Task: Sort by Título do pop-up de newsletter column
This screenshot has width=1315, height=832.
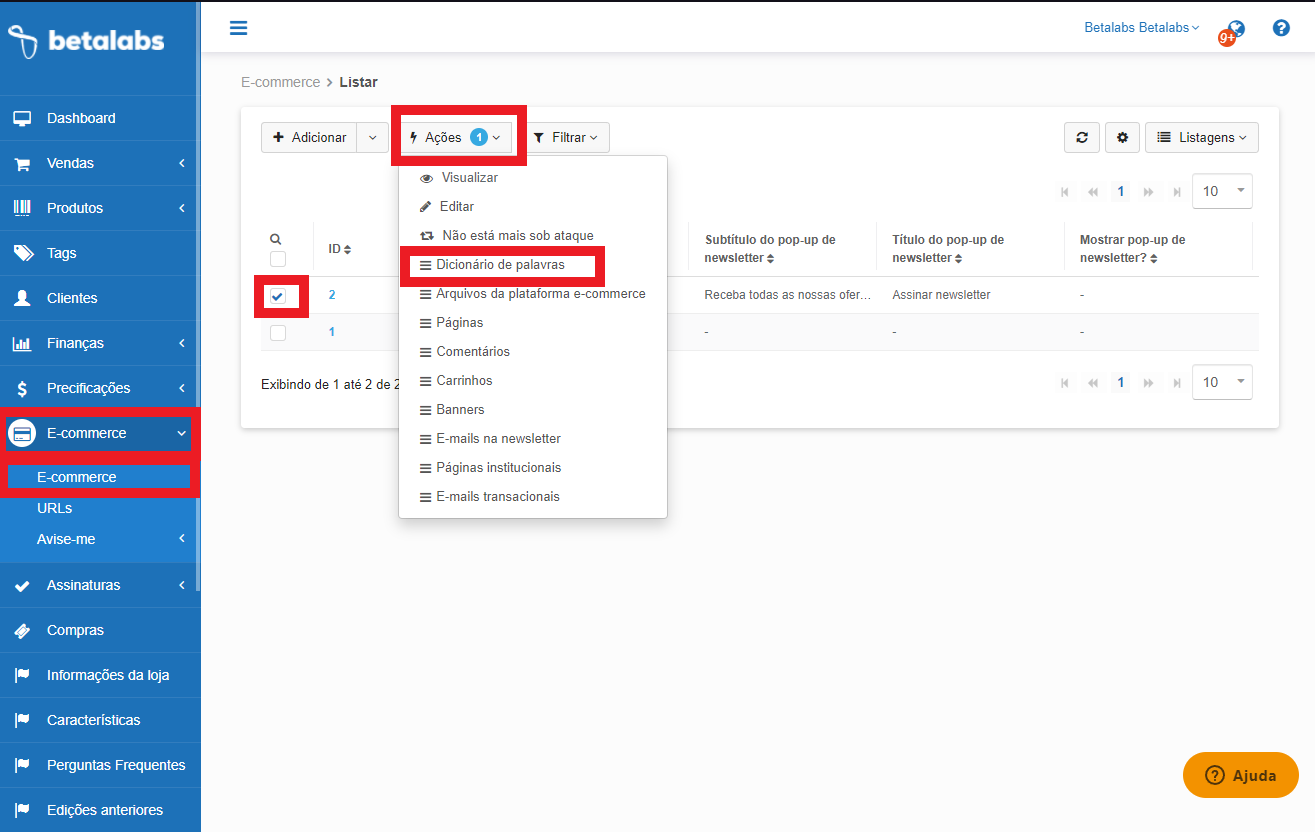Action: pyautogui.click(x=948, y=249)
